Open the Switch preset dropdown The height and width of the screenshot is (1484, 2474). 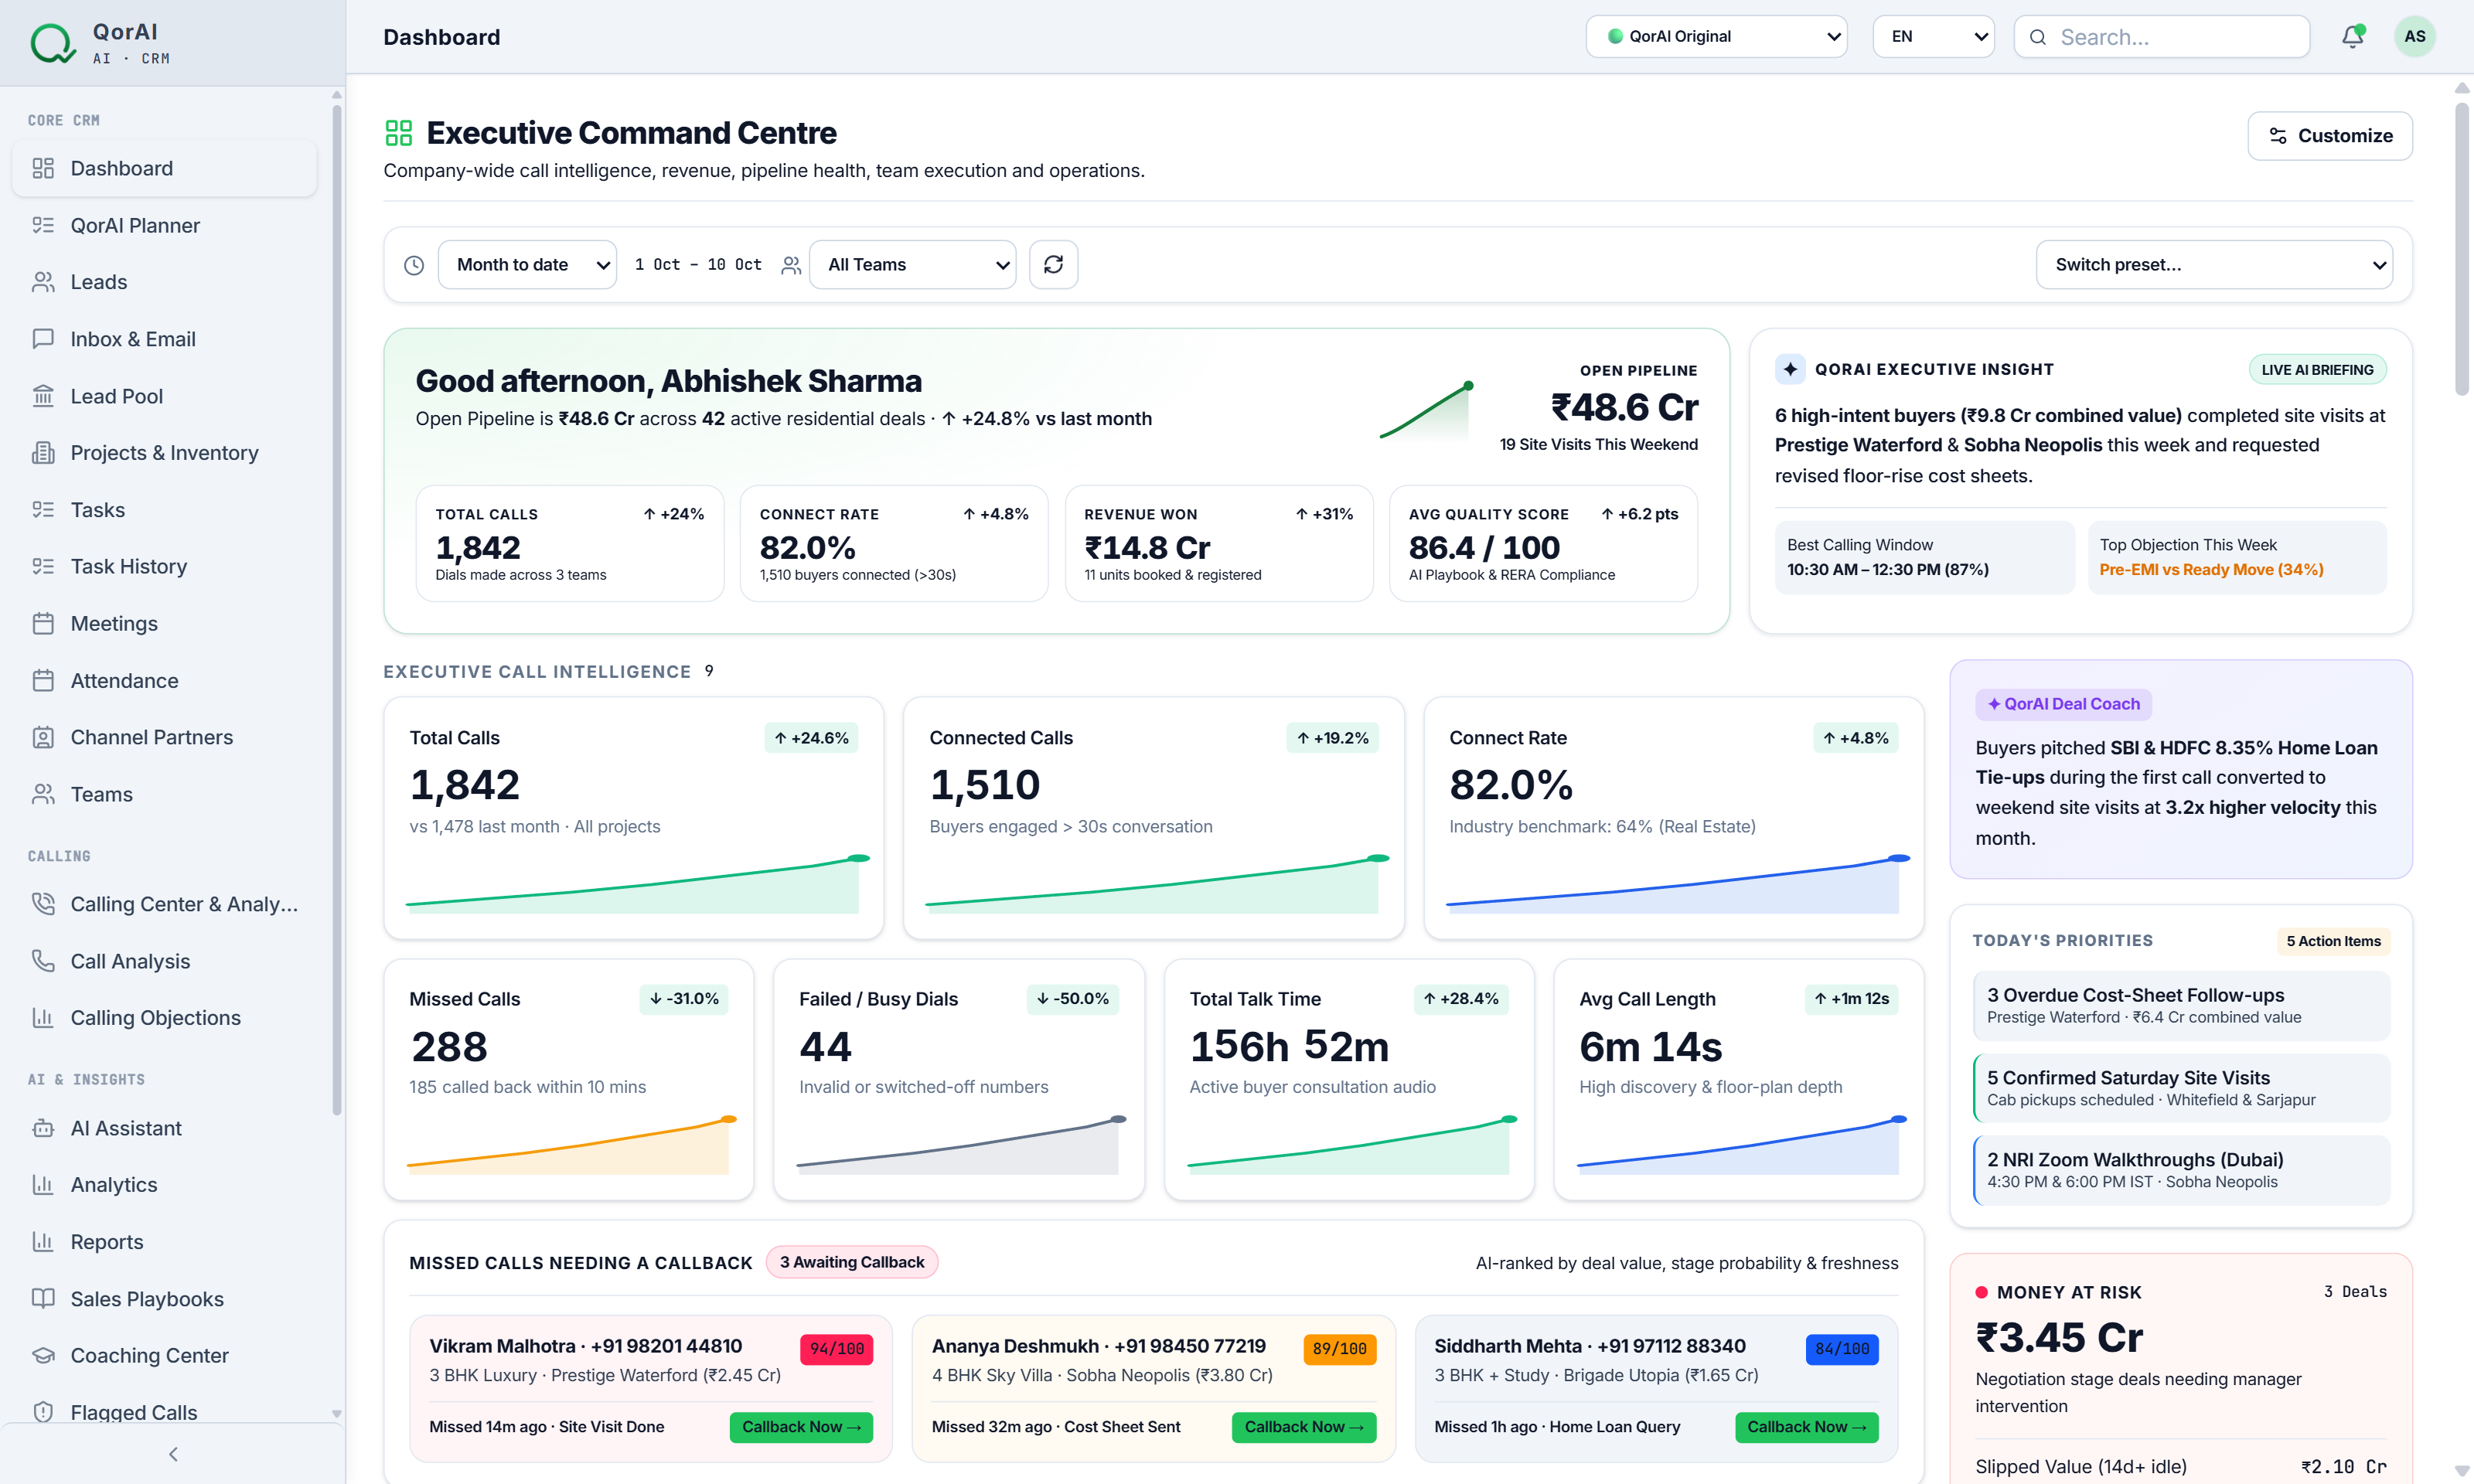coord(2214,265)
